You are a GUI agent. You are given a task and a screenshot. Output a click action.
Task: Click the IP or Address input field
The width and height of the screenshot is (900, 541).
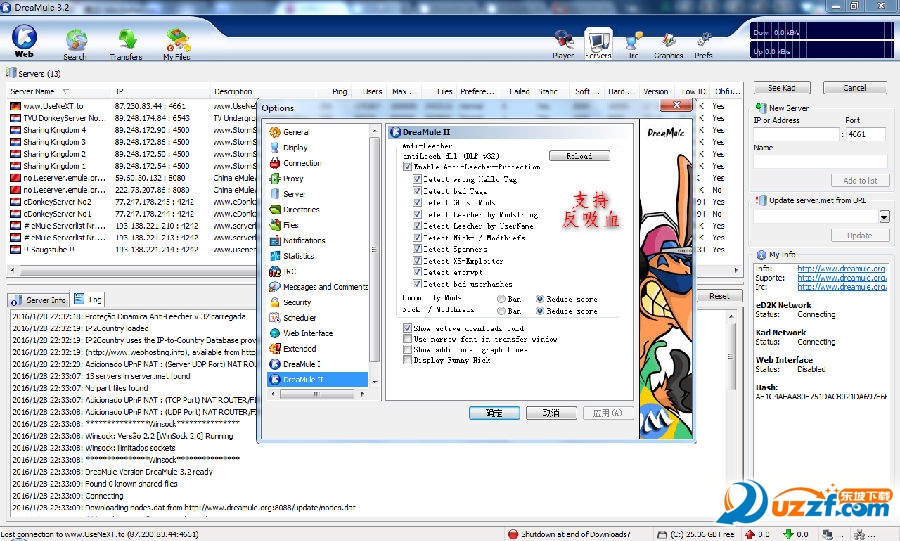796,134
